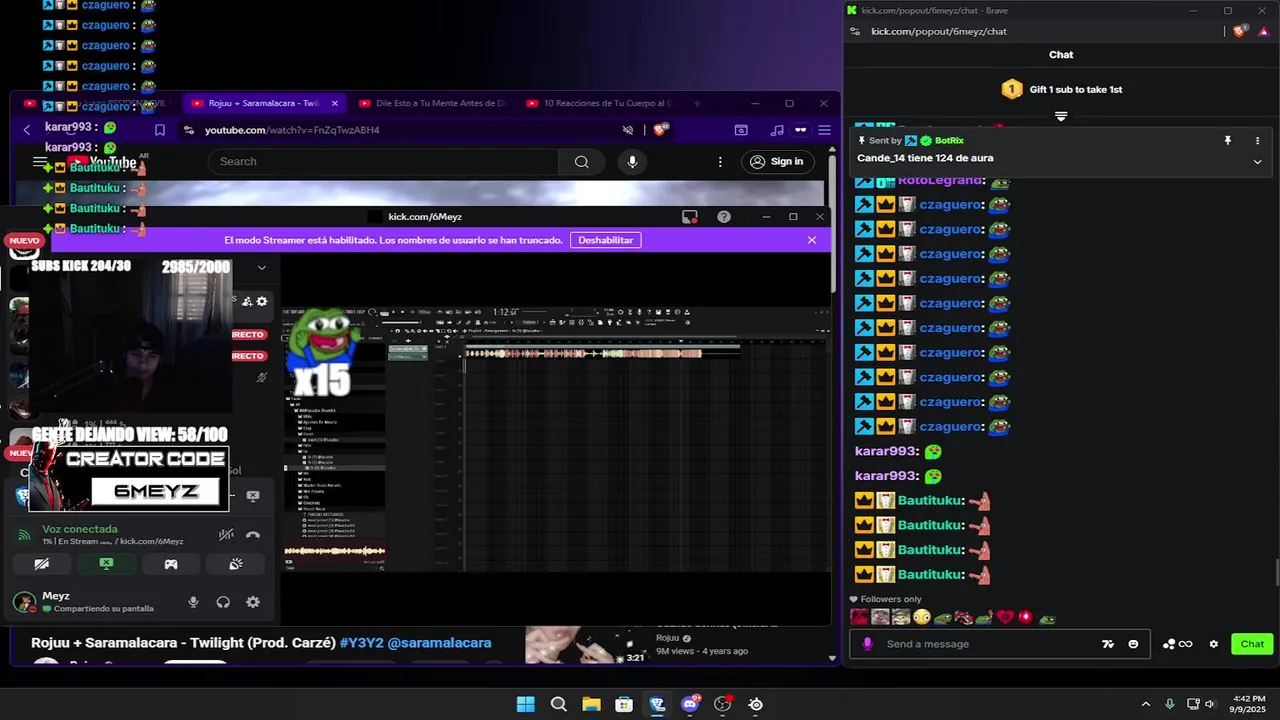Insert red heart quick emote
This screenshot has width=1280, height=720.
coord(1005,618)
